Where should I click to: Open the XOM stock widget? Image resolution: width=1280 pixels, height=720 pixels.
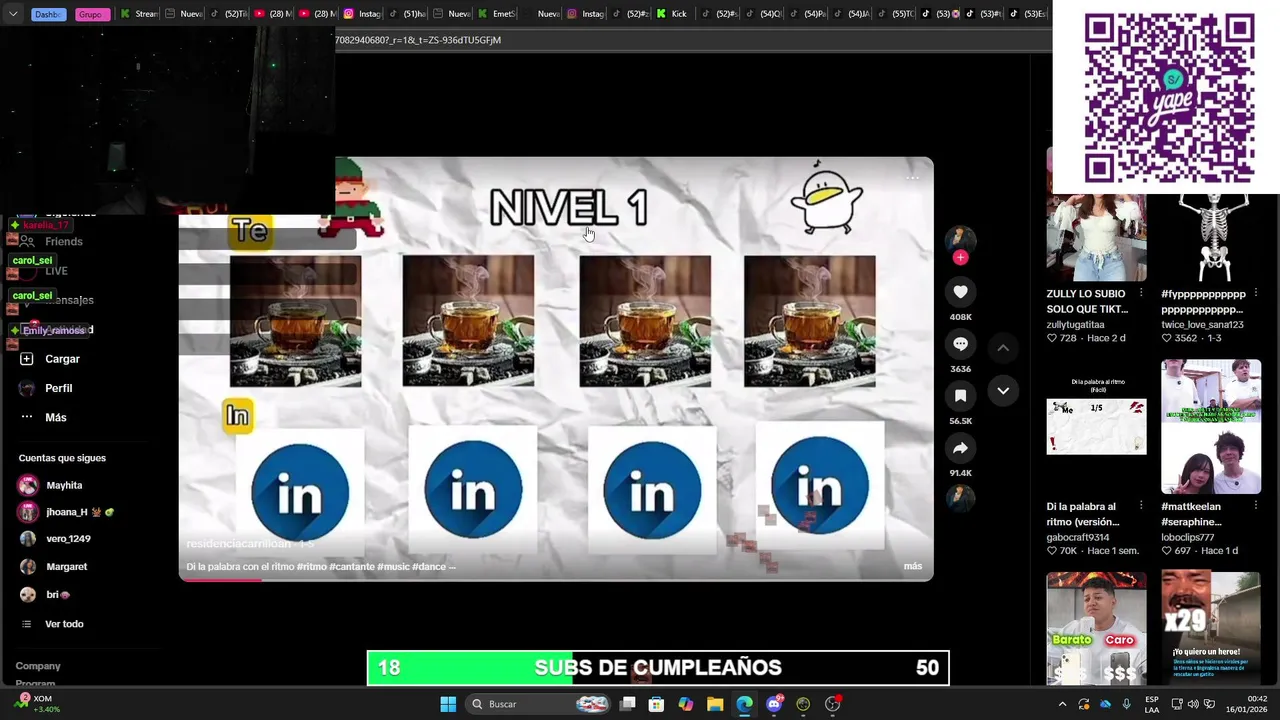click(38, 704)
